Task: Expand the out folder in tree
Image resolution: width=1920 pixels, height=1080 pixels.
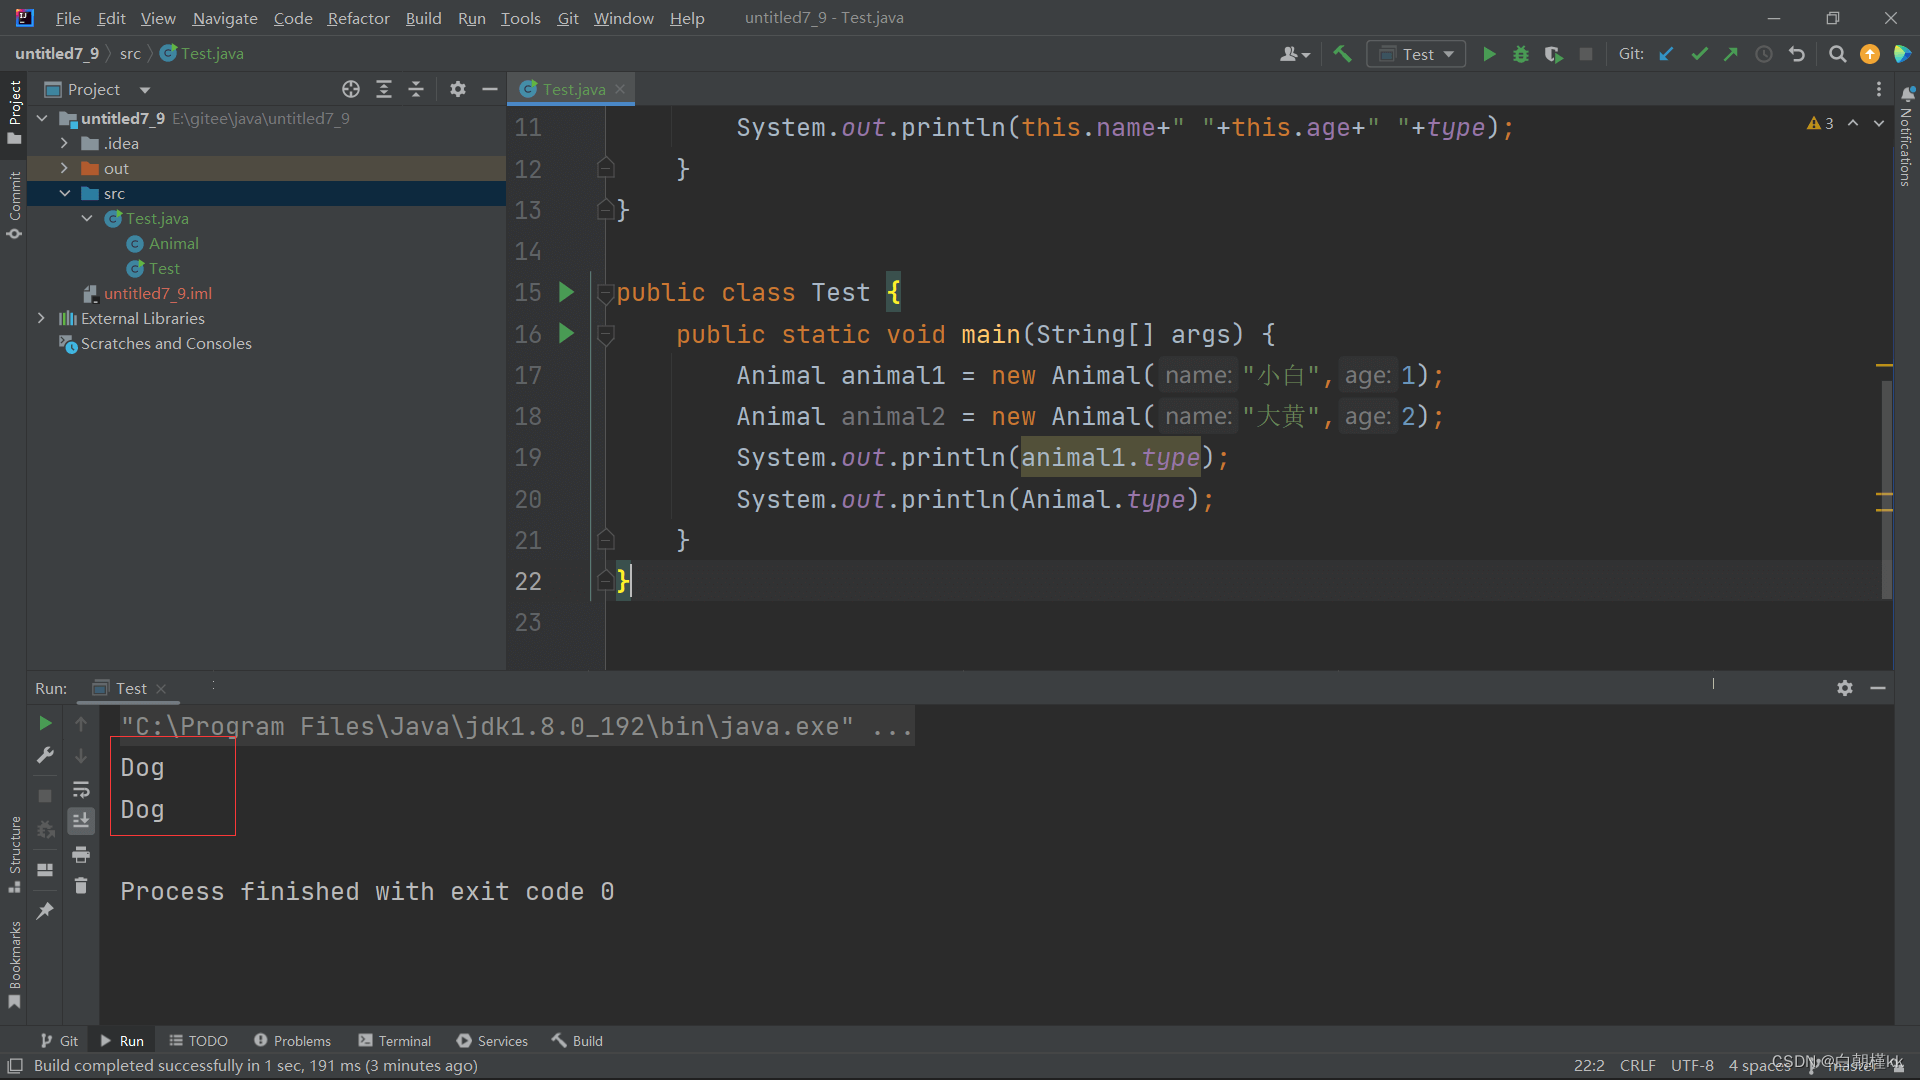Action: (64, 169)
